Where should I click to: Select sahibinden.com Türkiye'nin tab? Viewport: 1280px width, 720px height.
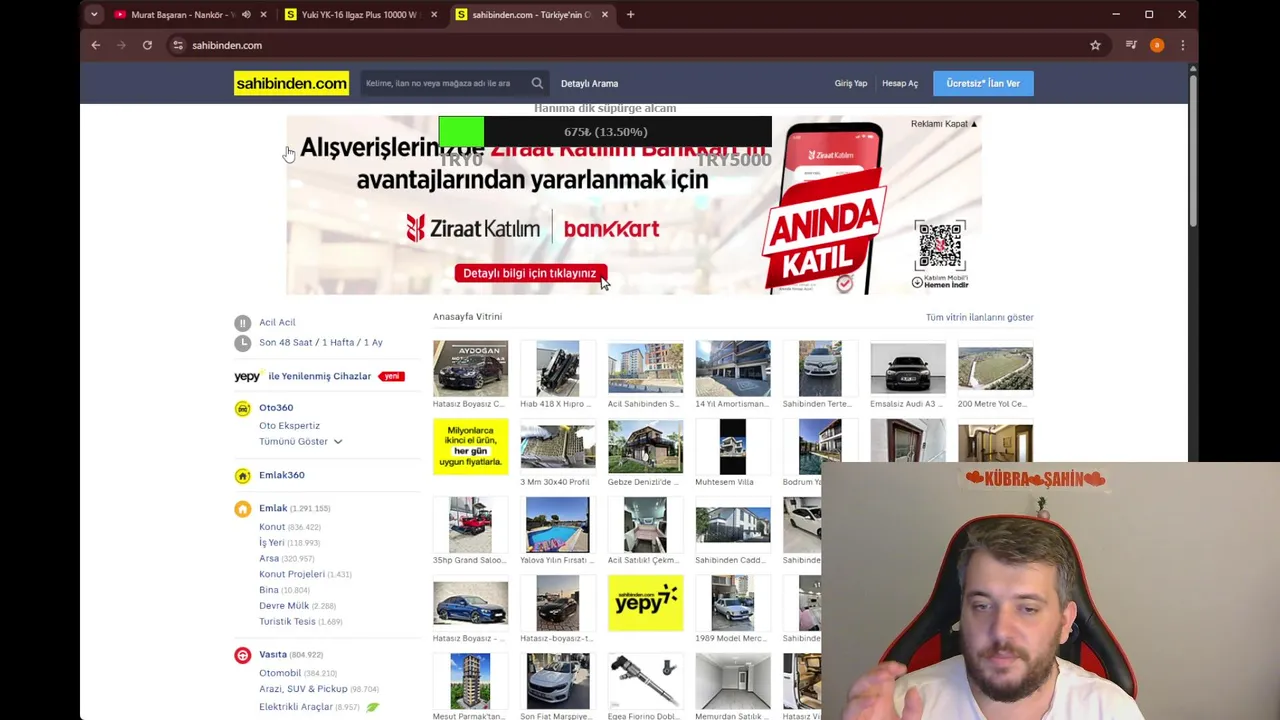tap(530, 15)
